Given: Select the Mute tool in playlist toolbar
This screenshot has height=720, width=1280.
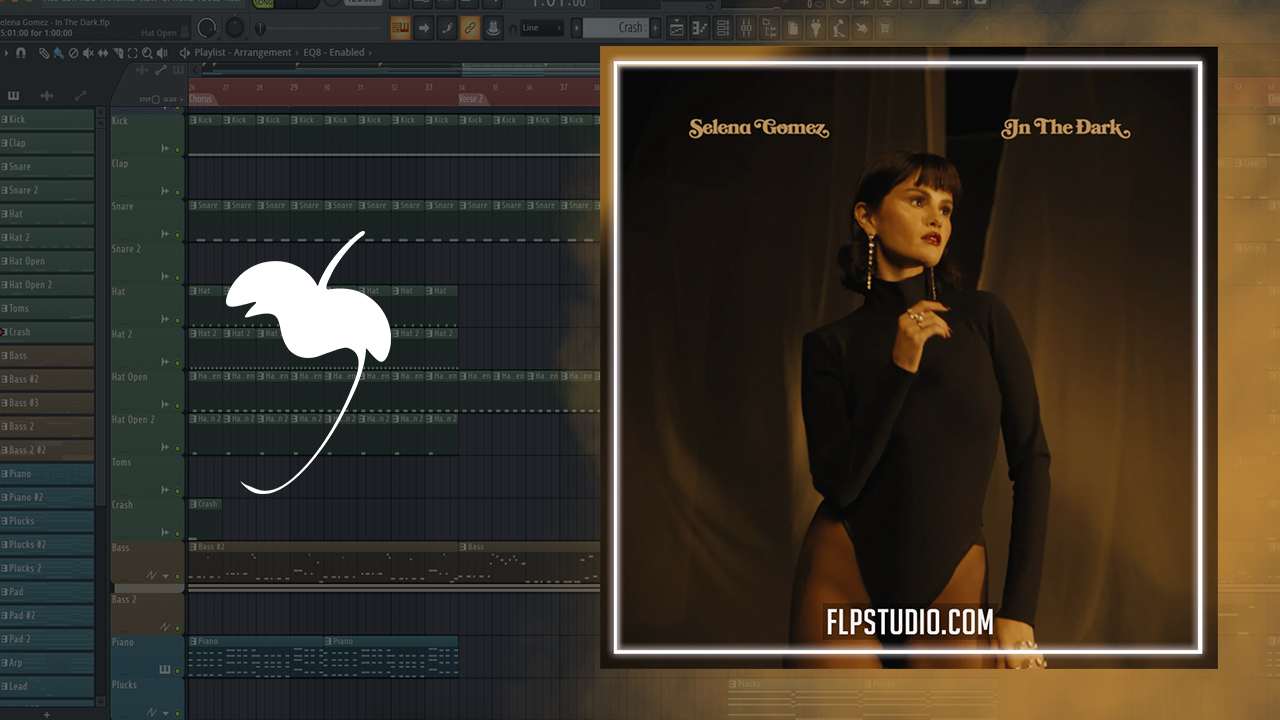Looking at the screenshot, I should [88, 52].
